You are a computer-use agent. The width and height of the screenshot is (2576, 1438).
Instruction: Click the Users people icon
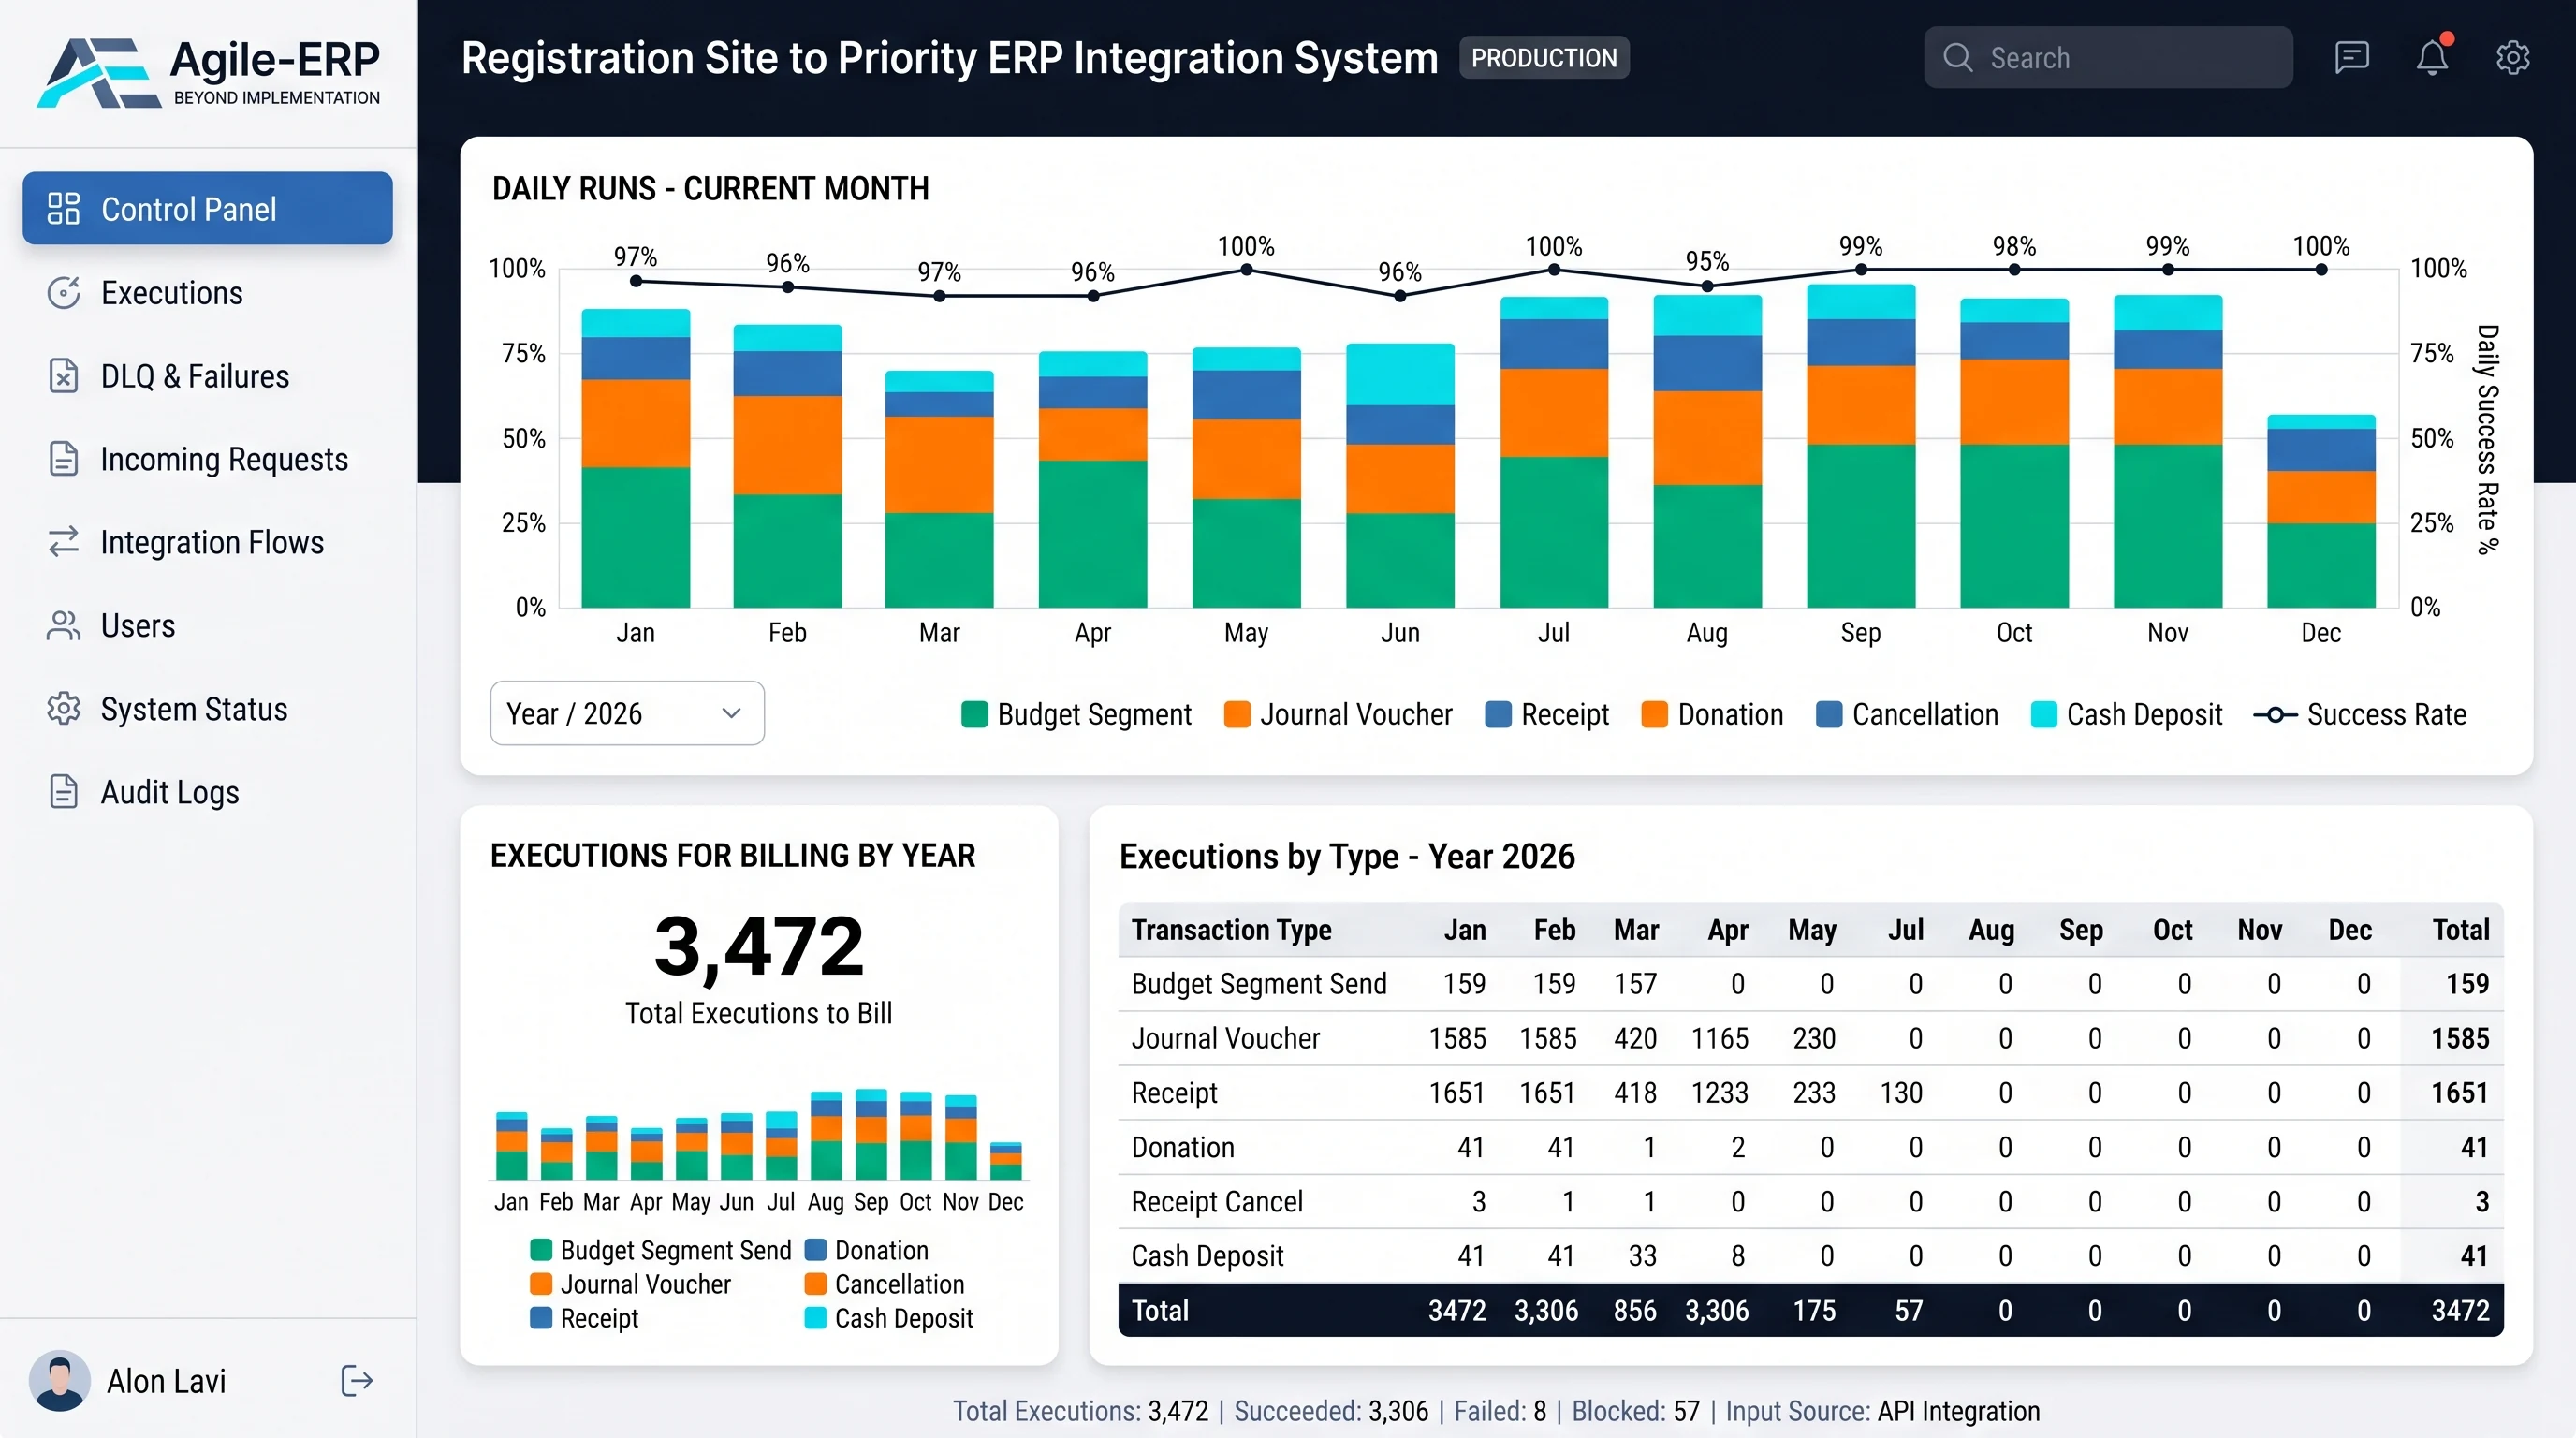pos(63,625)
